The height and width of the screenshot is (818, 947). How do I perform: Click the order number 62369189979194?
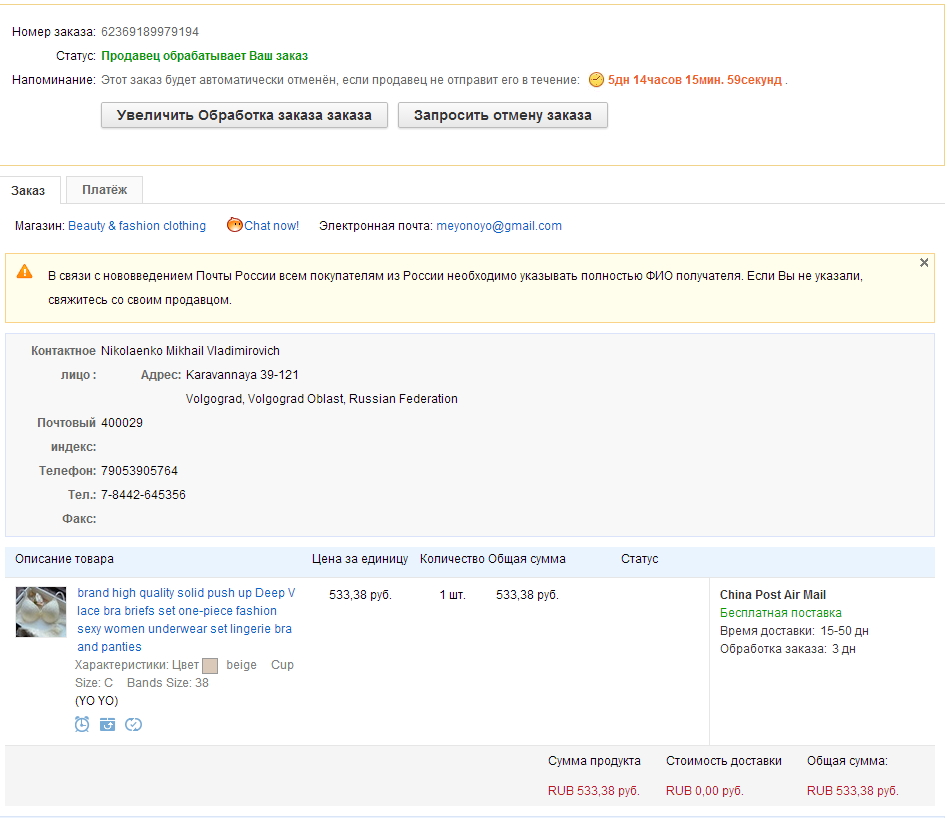pos(150,32)
